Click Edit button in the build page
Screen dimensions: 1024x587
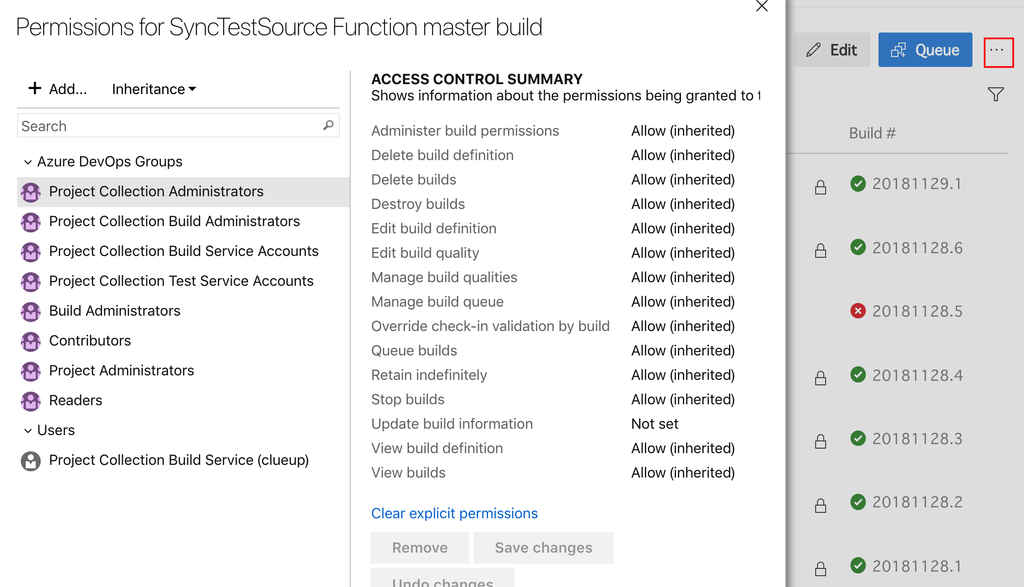831,50
